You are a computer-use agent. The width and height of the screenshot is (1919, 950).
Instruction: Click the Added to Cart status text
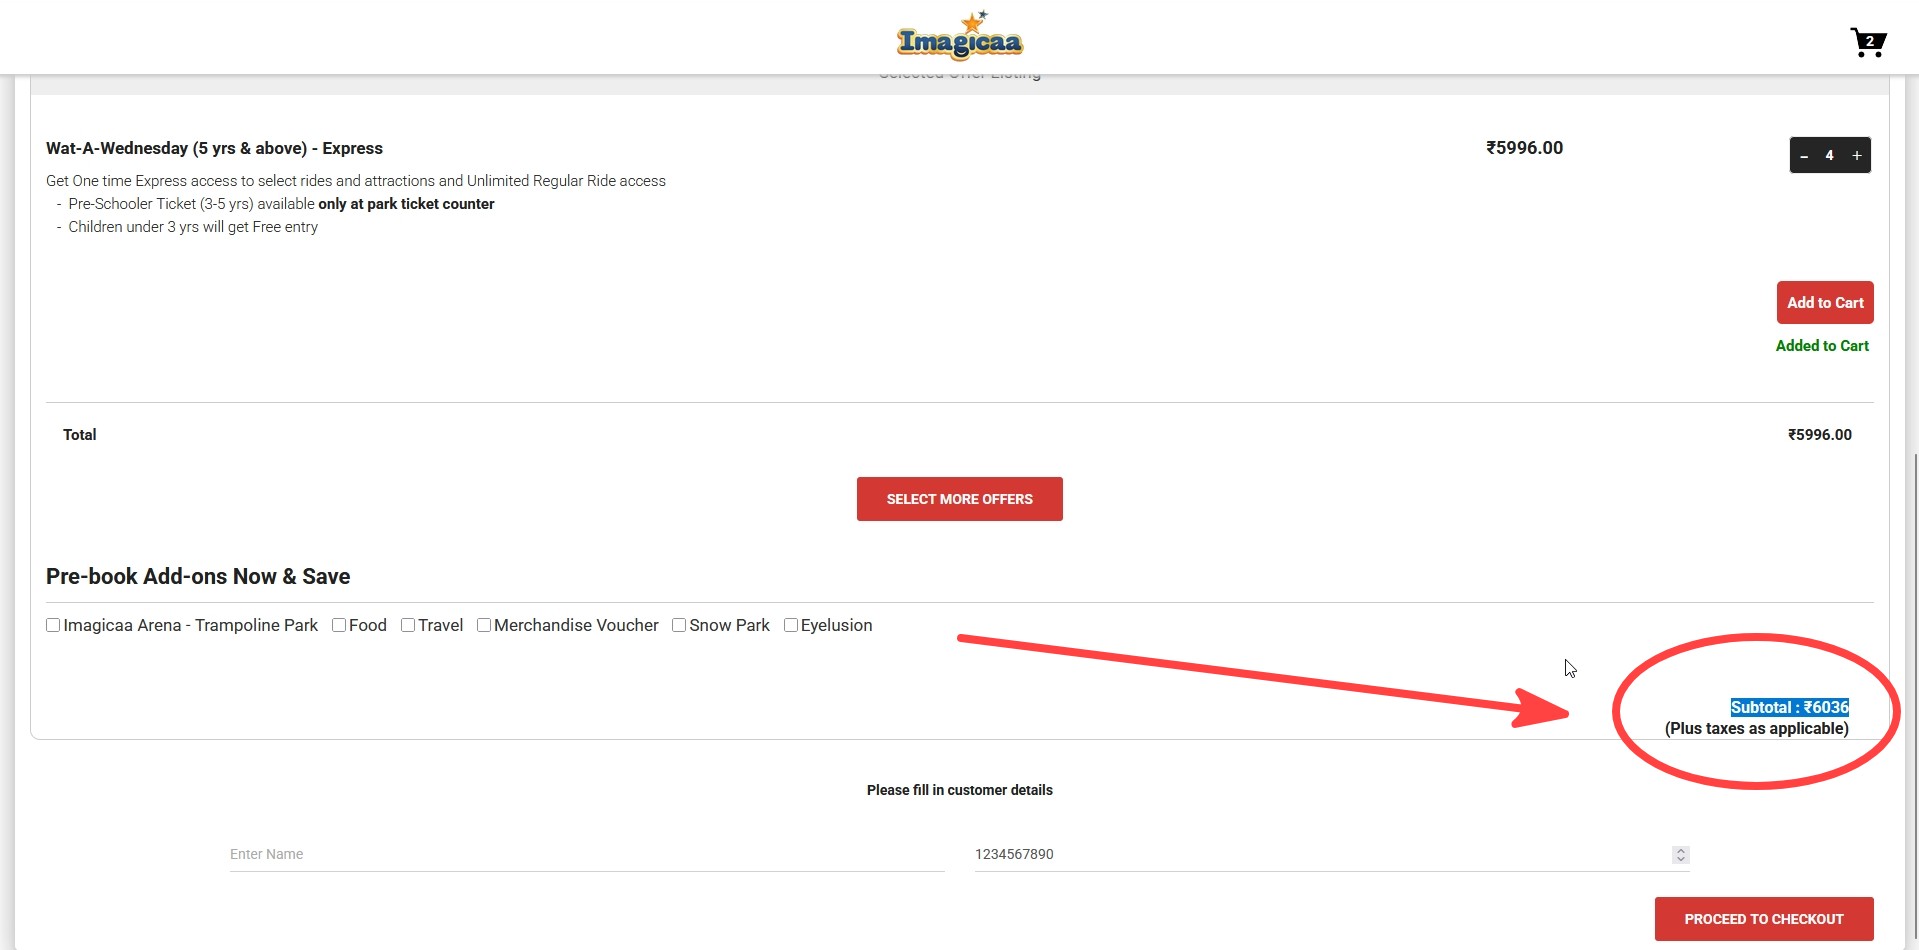pyautogui.click(x=1822, y=346)
